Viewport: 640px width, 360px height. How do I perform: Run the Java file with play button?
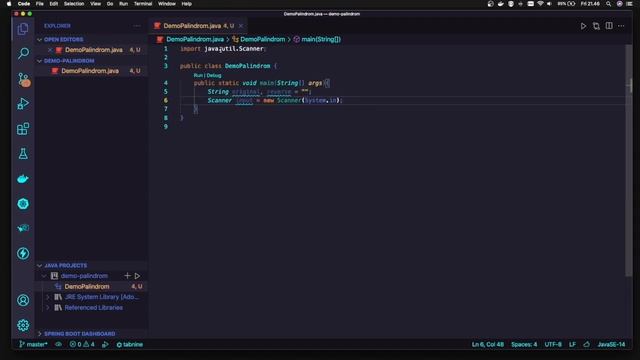coord(583,26)
